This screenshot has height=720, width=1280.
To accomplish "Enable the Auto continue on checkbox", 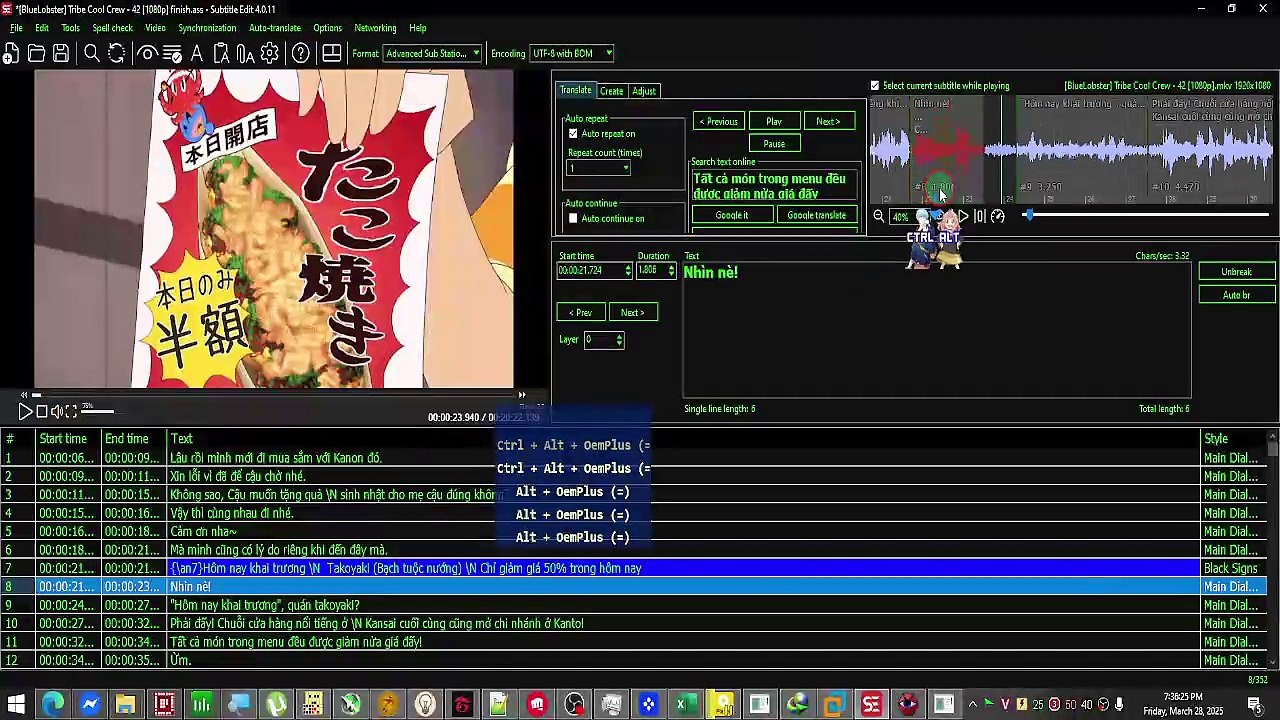I will (573, 219).
